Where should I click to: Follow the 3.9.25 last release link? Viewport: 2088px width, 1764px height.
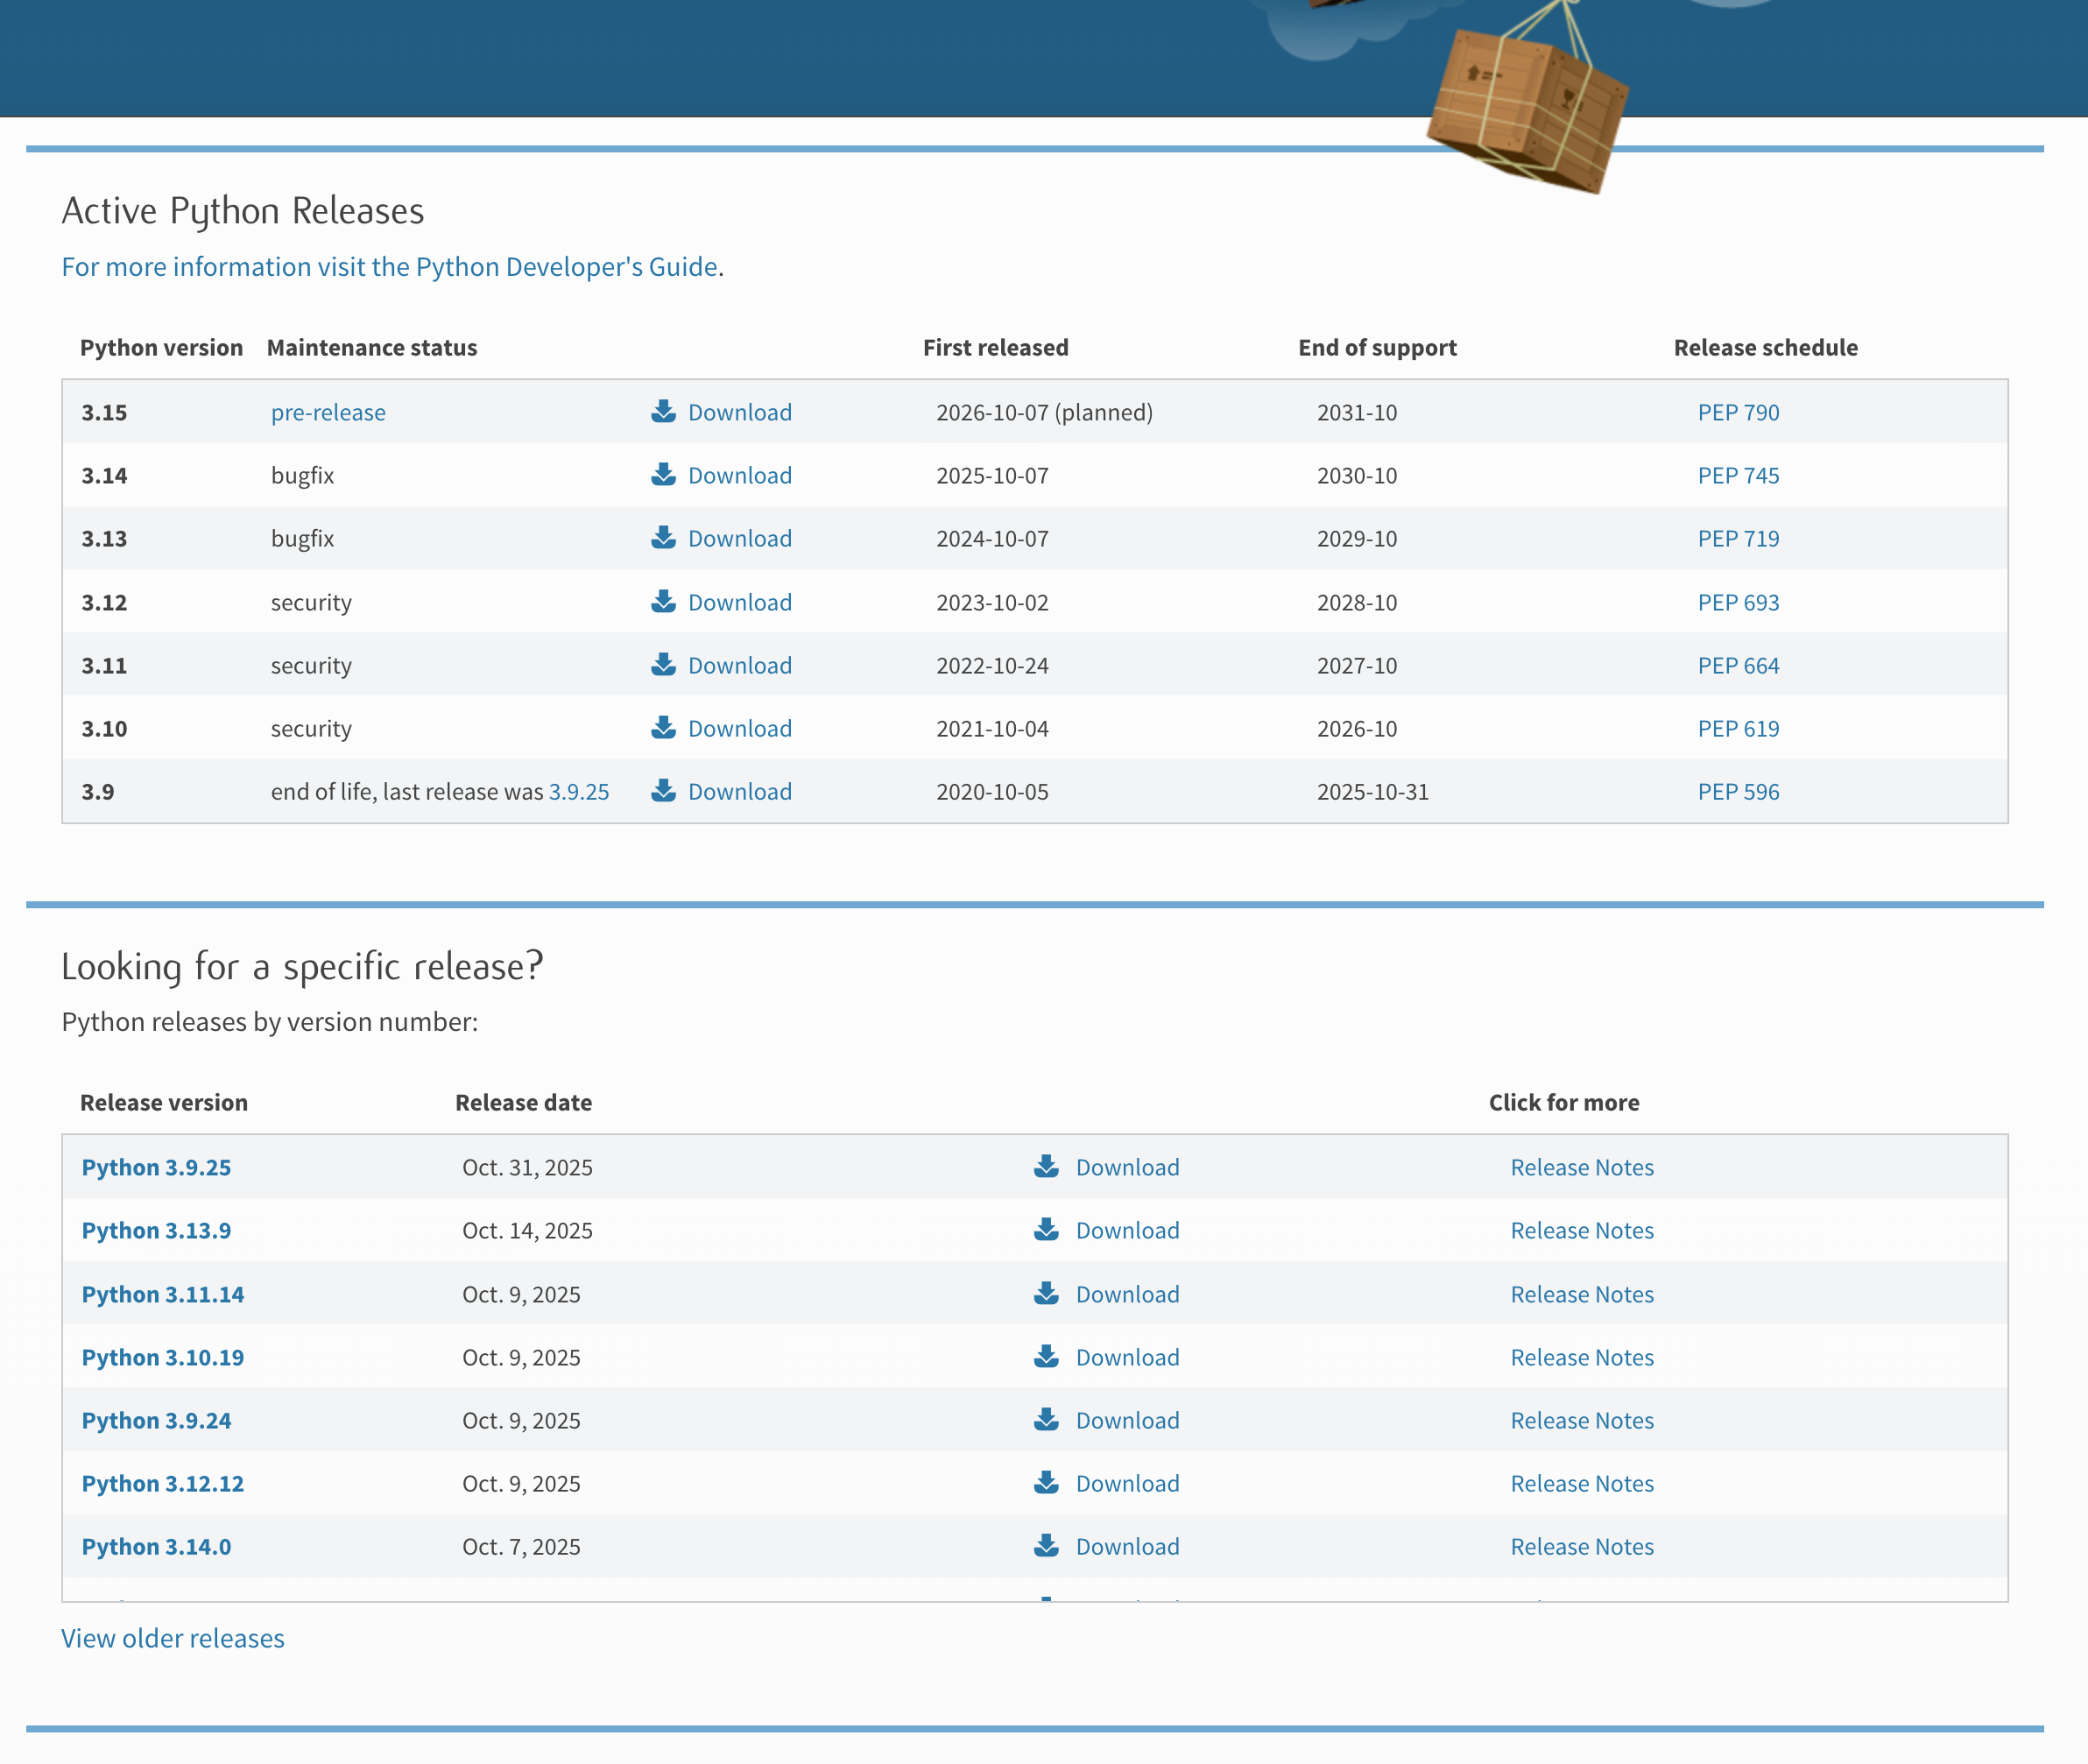(x=579, y=792)
